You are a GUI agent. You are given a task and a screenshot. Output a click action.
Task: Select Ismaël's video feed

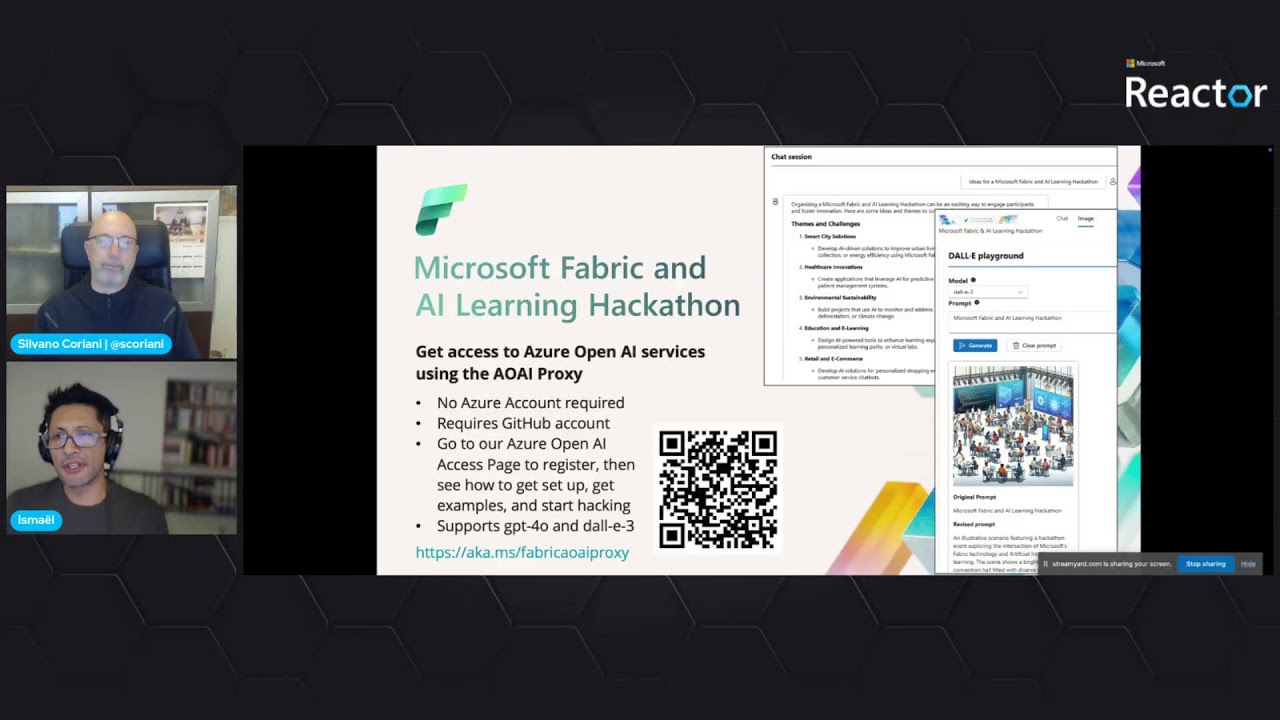click(x=121, y=448)
